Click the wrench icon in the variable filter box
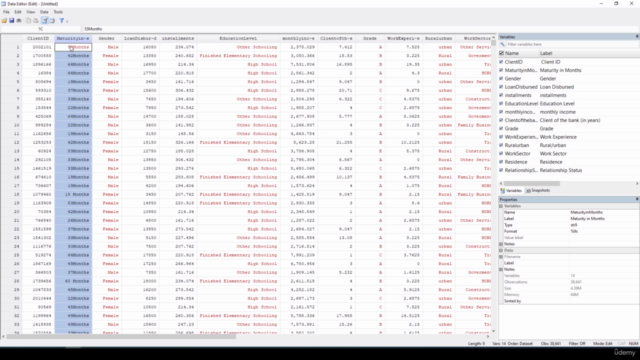 coord(502,44)
